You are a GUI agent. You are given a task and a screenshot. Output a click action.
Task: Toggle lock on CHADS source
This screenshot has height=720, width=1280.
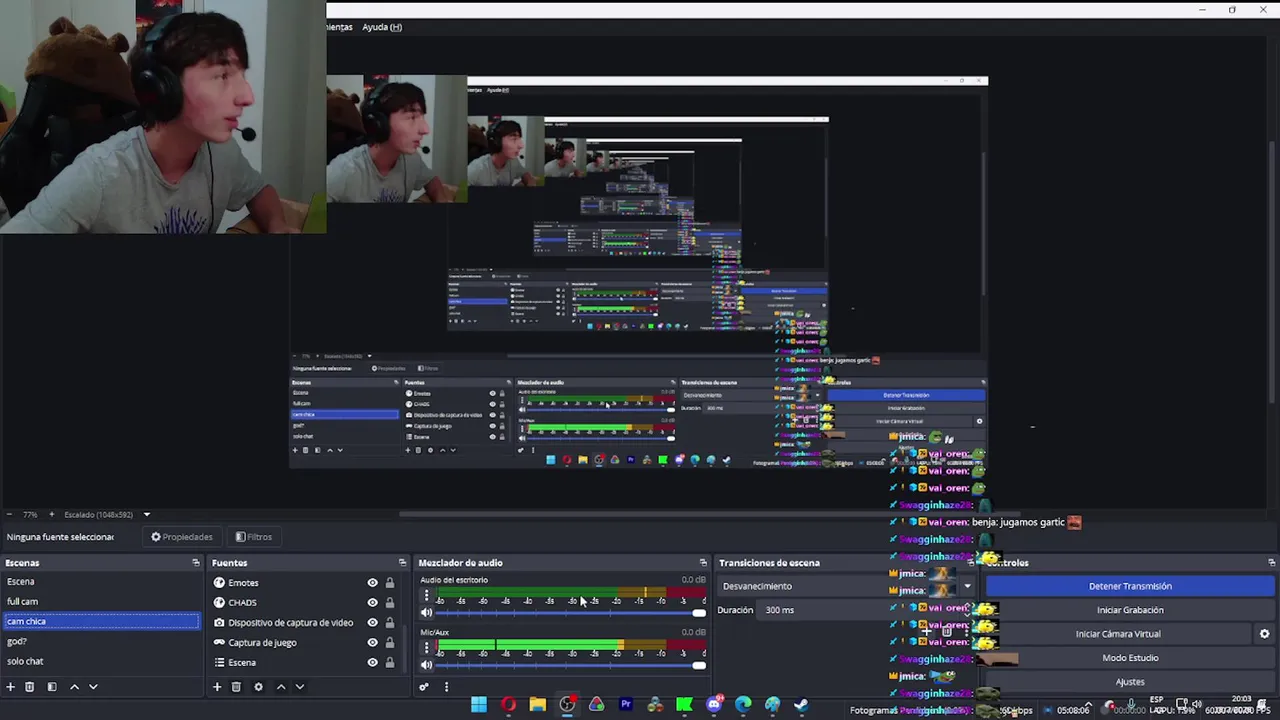(390, 603)
